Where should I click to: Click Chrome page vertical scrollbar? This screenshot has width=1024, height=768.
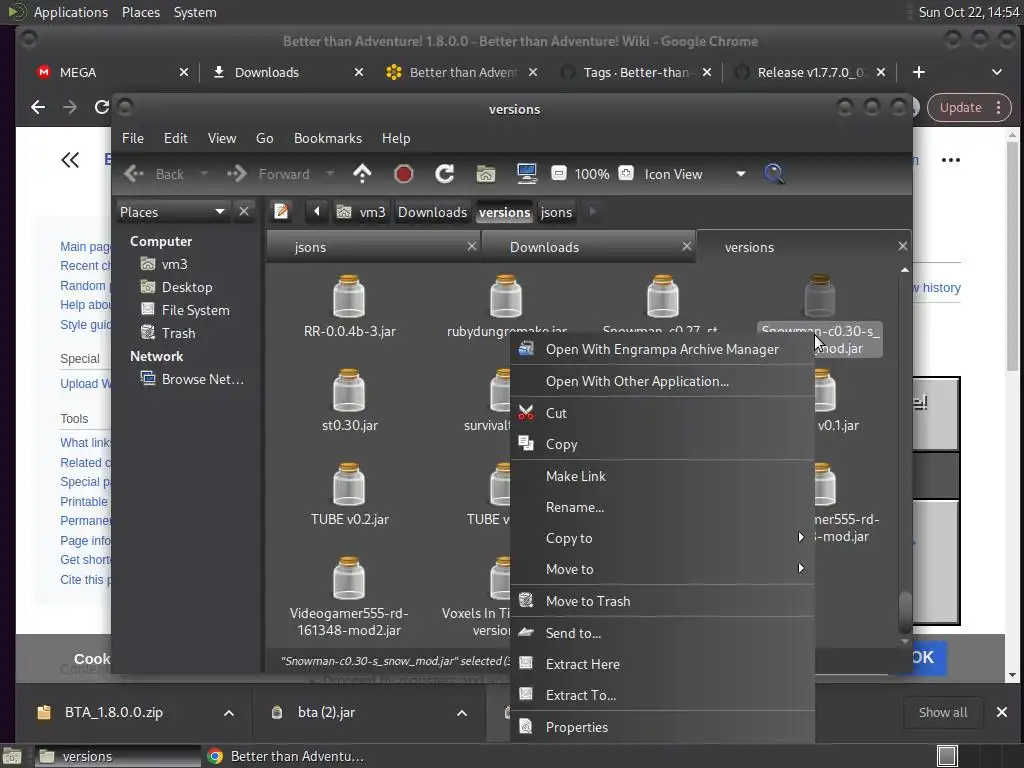tap(1012, 256)
